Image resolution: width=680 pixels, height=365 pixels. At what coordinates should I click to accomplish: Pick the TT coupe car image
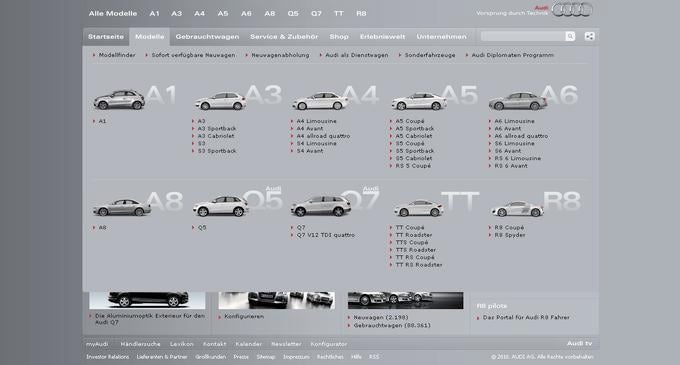point(418,208)
